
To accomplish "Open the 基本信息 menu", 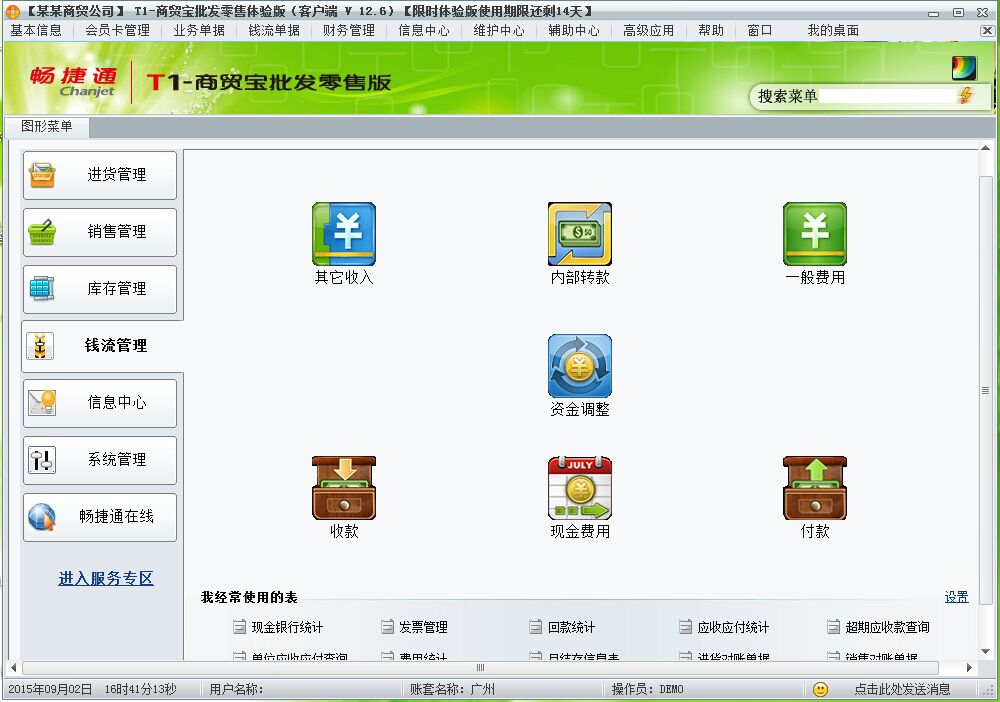I will (36, 30).
